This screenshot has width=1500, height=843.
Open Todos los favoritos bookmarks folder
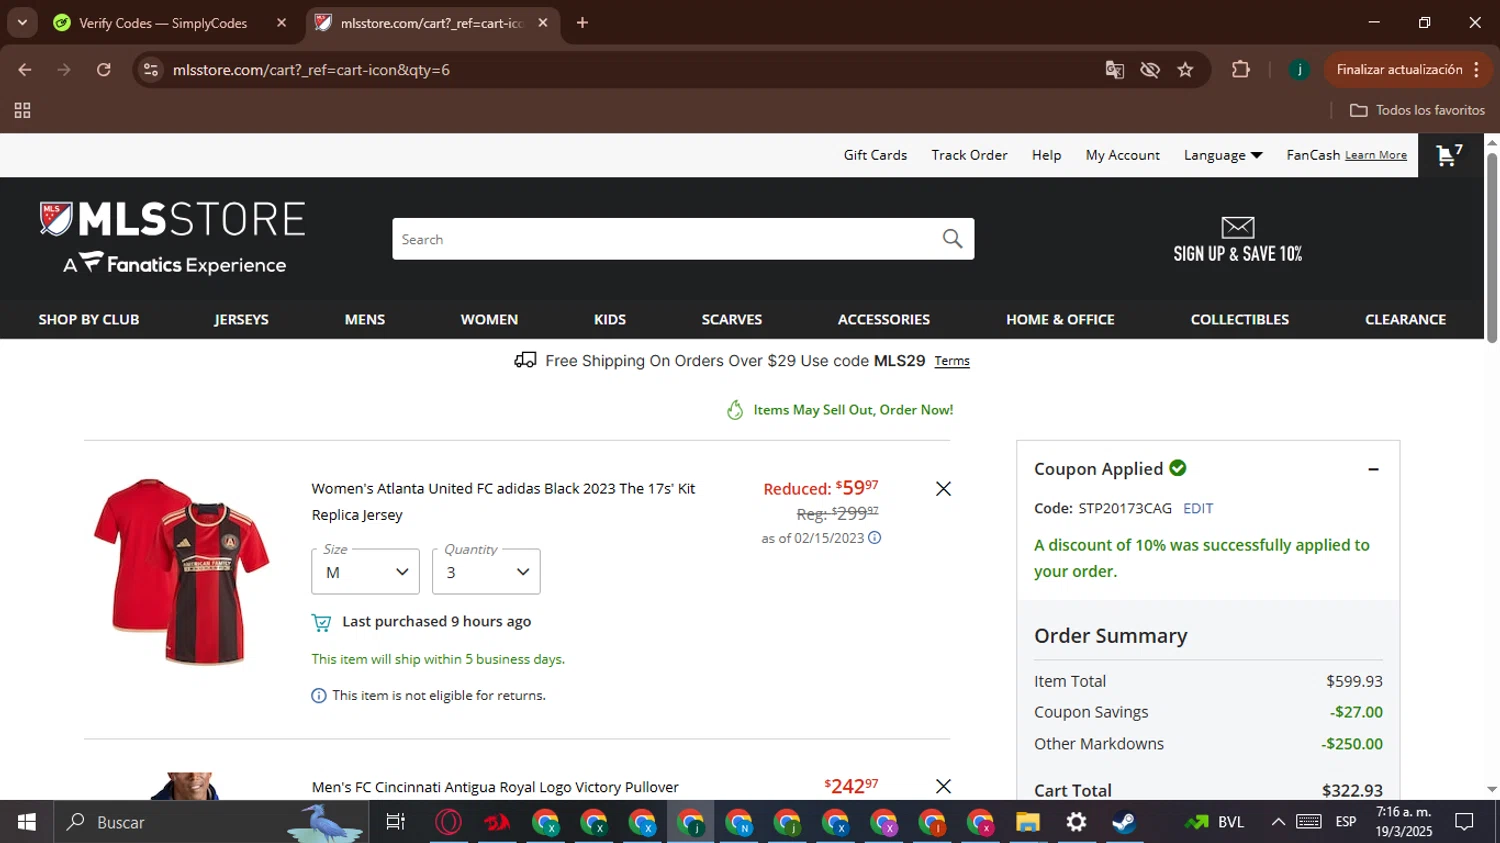coord(1417,110)
